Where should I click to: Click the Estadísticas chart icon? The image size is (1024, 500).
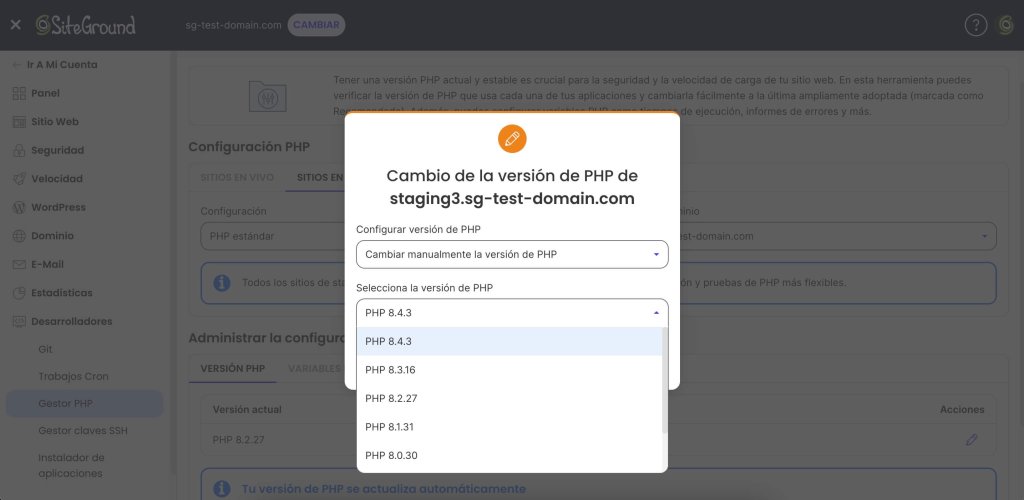click(19, 293)
